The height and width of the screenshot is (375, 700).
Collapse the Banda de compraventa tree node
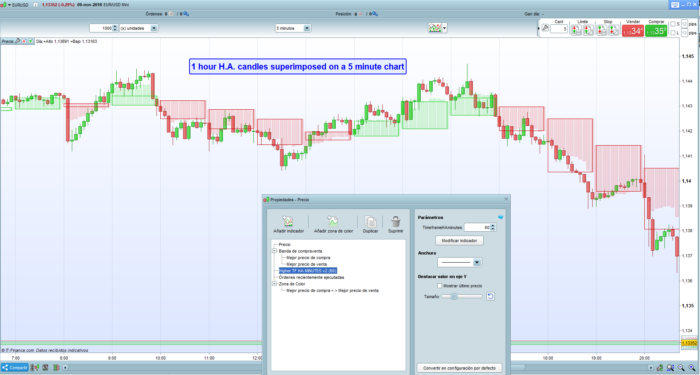pyautogui.click(x=275, y=251)
